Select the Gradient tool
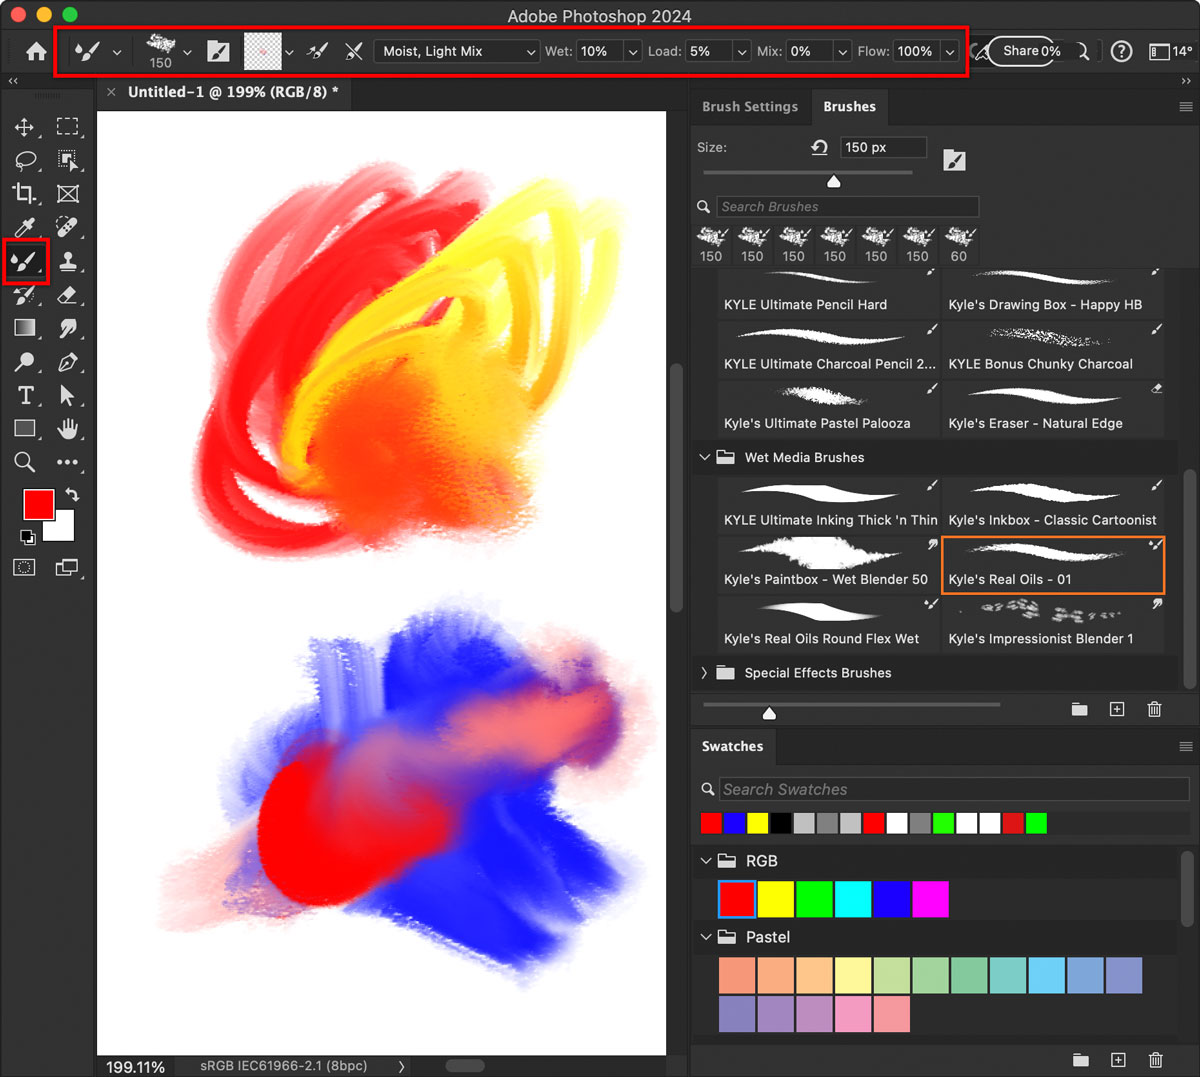Screen dimensions: 1200x1077 coord(25,328)
